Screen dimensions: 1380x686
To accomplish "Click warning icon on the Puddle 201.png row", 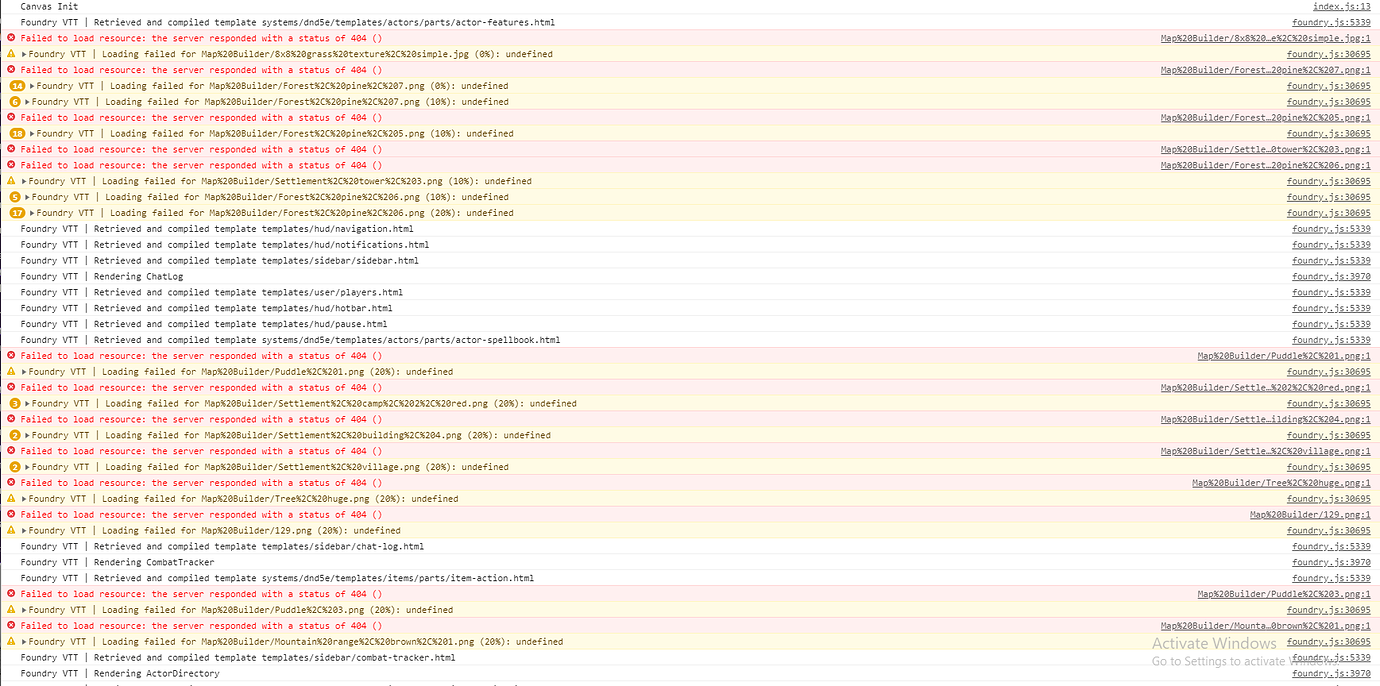I will pos(11,372).
